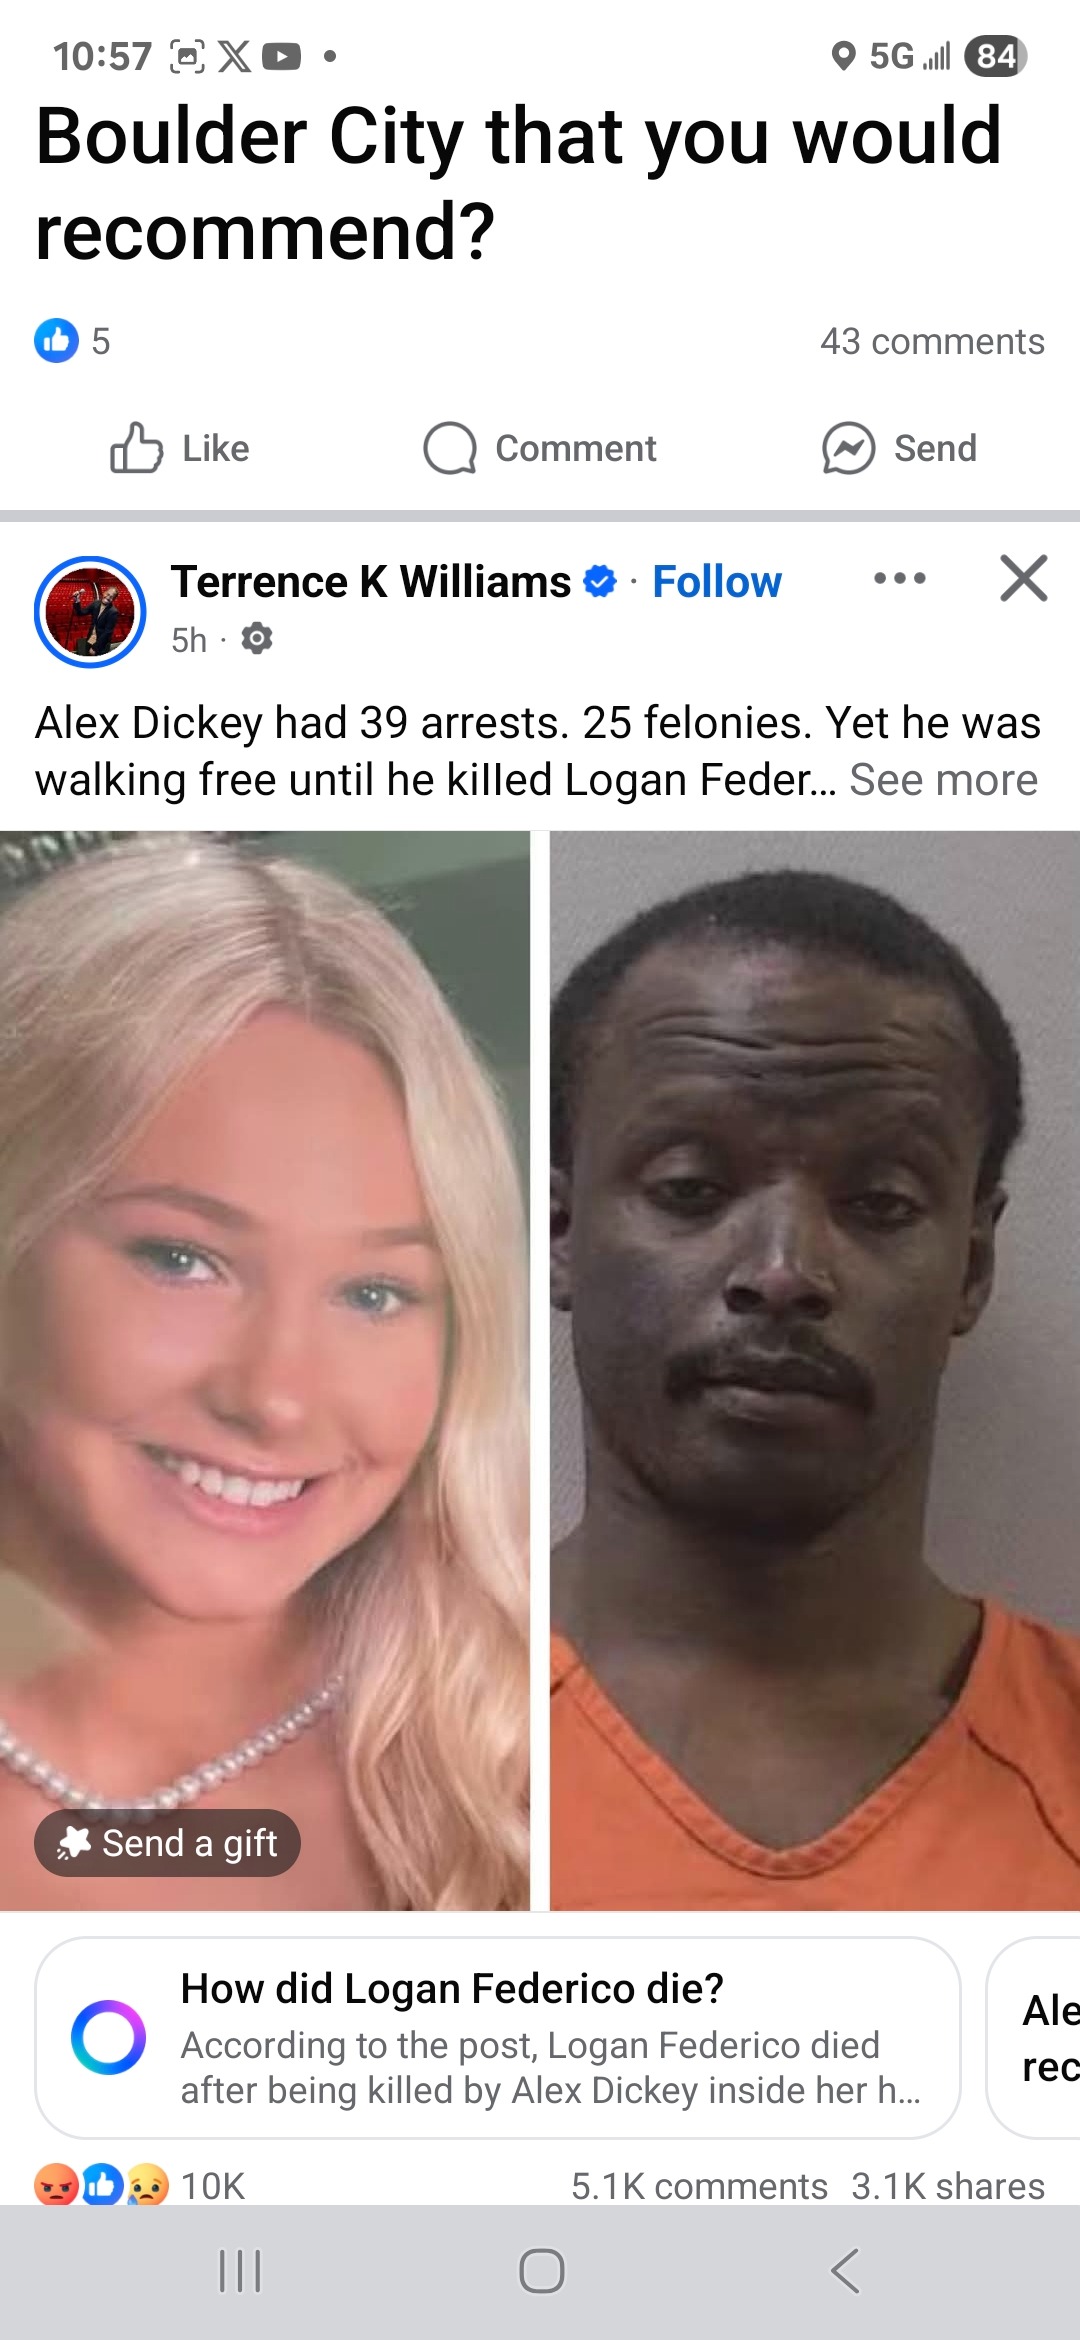Tap the verified badge beside Terrence K Williams

coord(599,581)
